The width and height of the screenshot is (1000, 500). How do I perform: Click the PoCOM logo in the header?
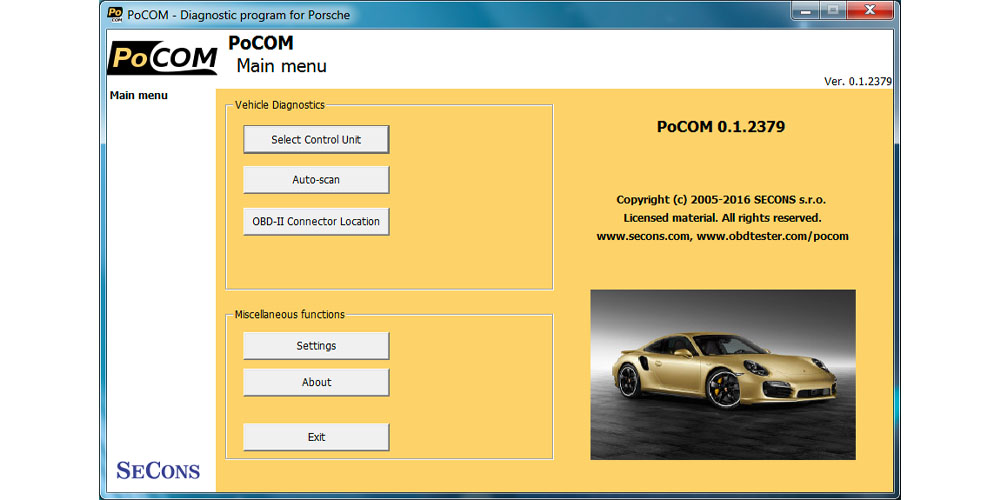(162, 58)
